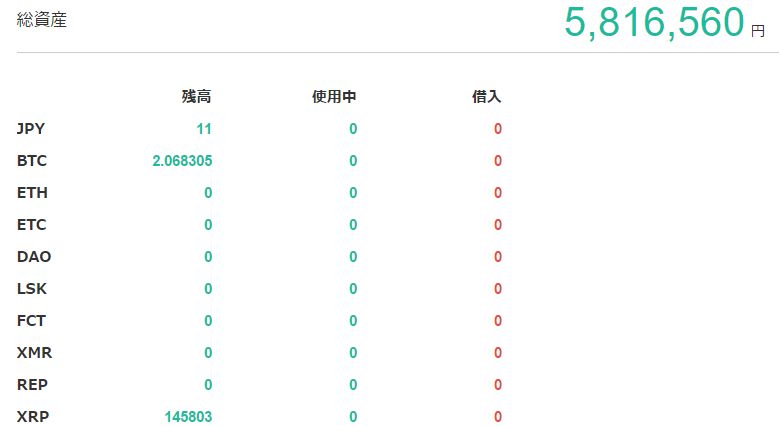
Task: Click the LSK currency row label
Action: tap(32, 289)
